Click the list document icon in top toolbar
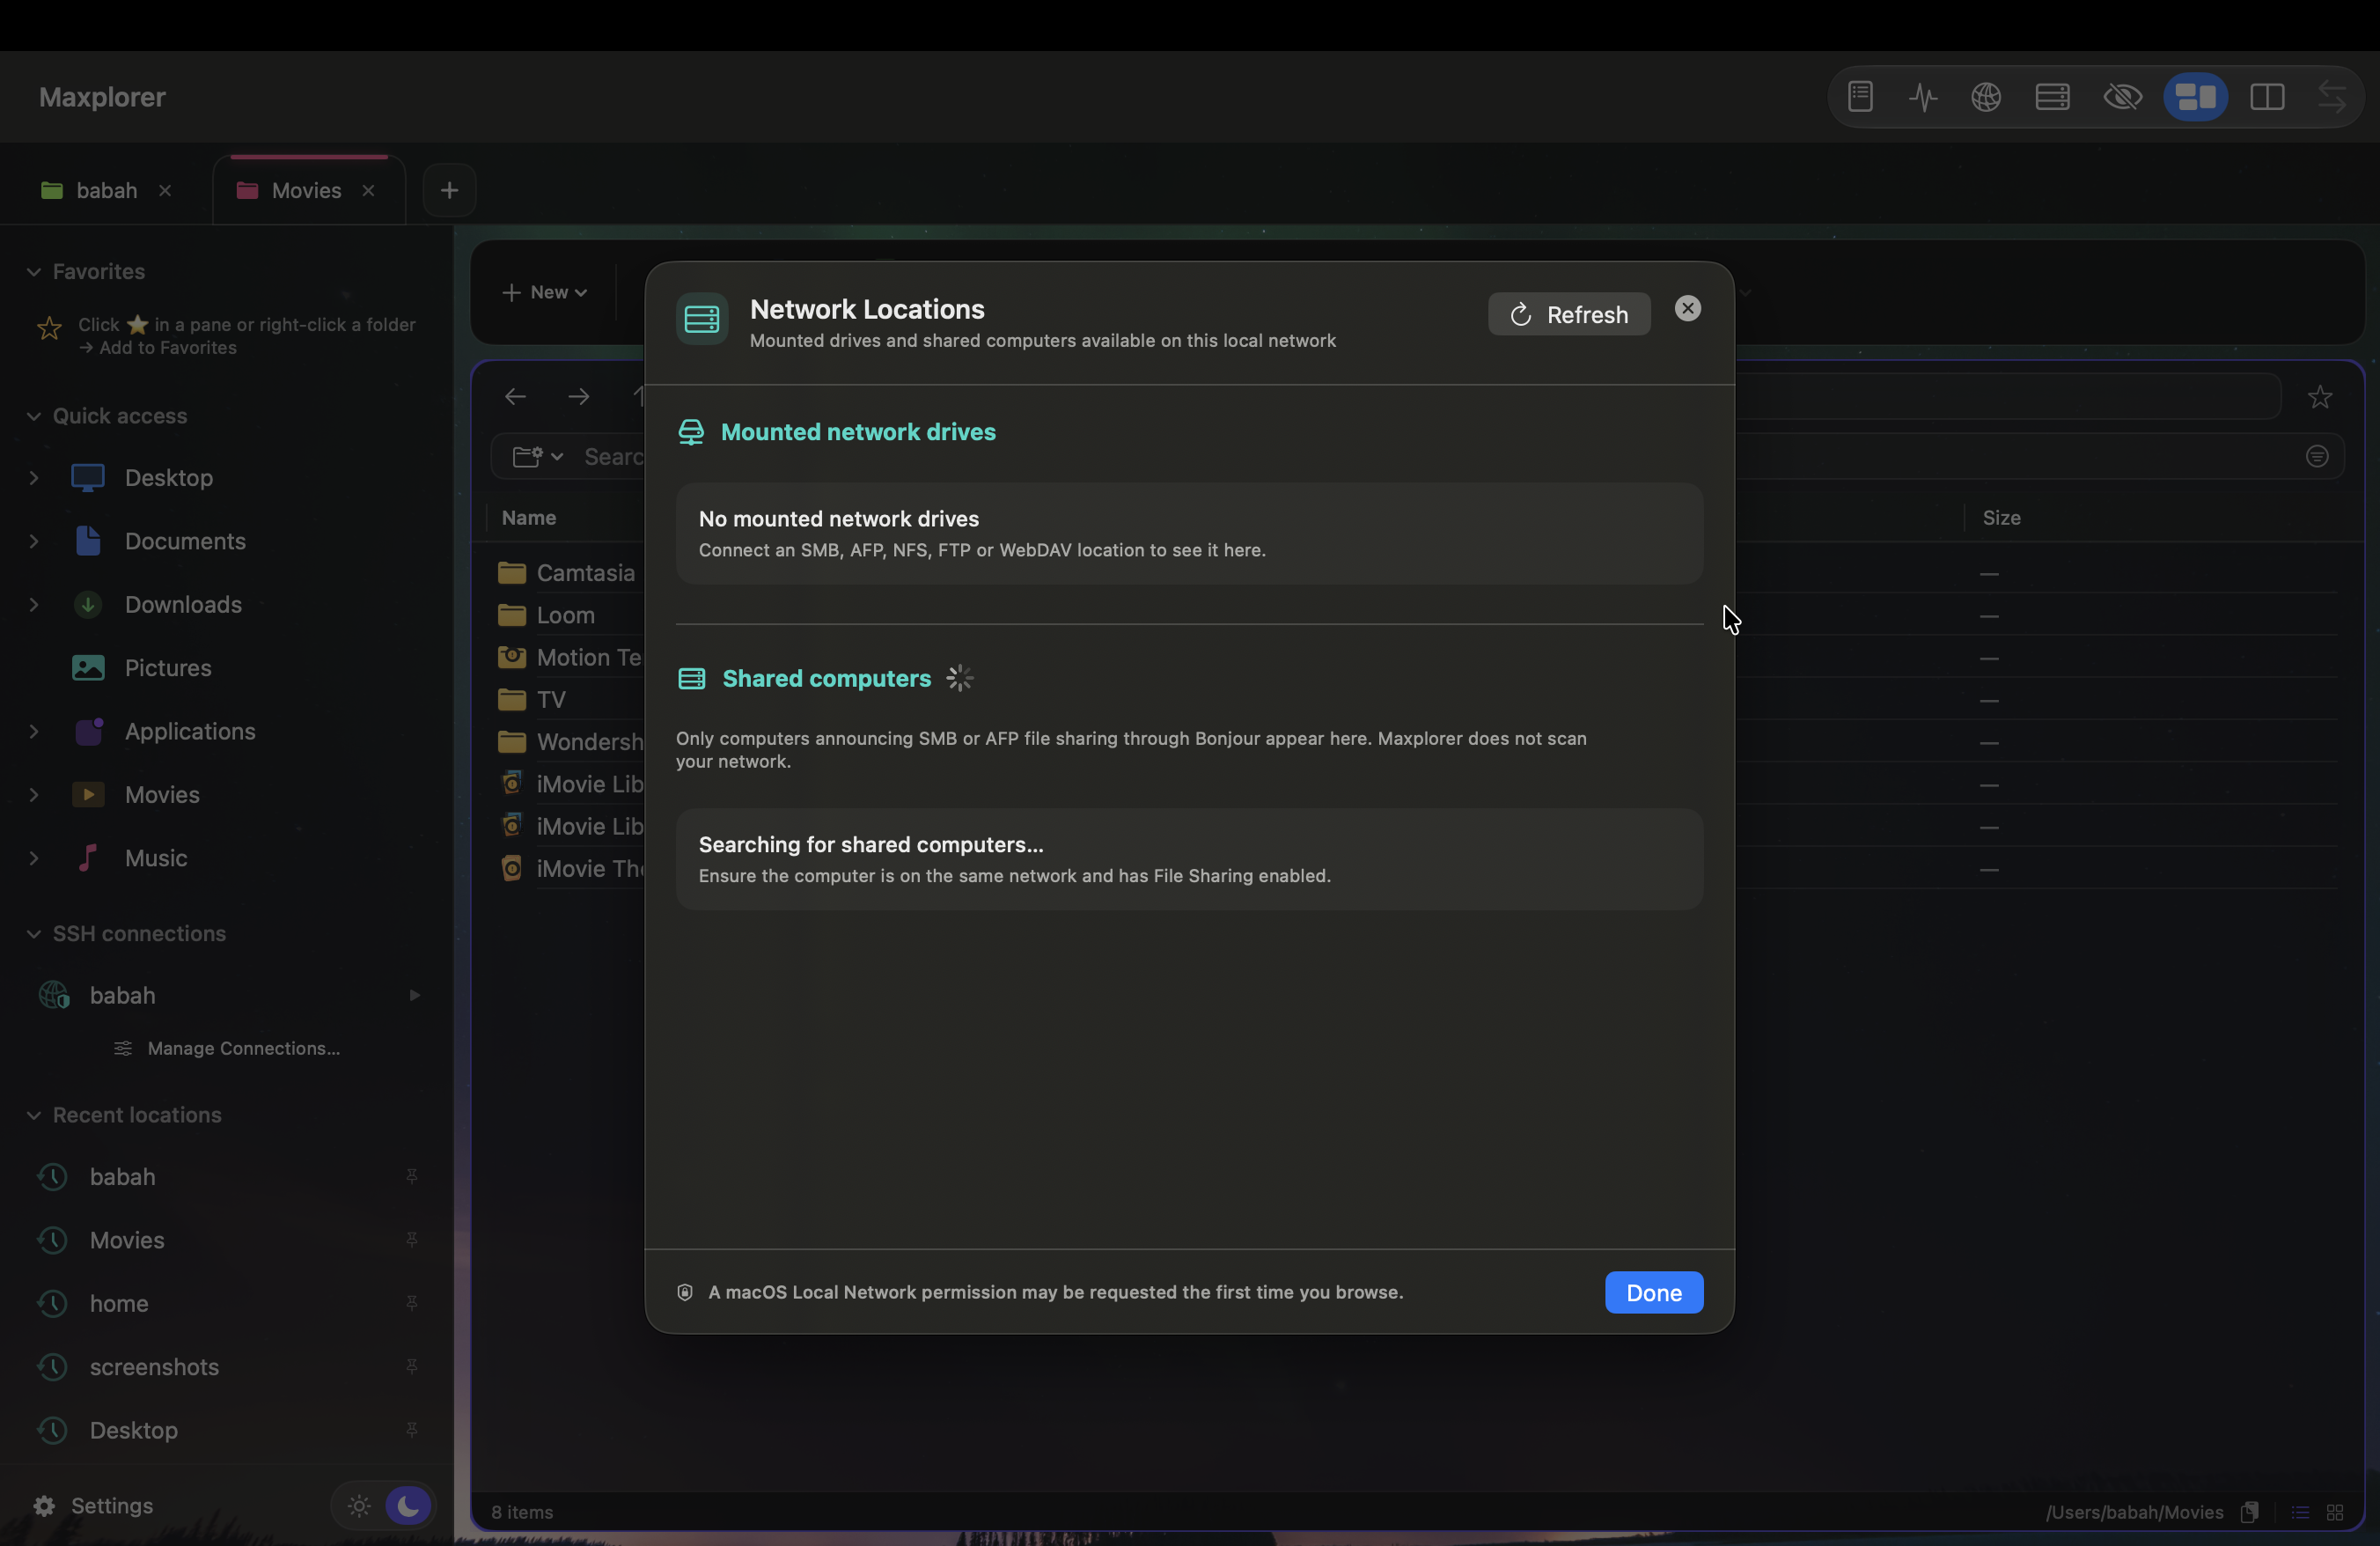The height and width of the screenshot is (1546, 2380). tap(1860, 97)
